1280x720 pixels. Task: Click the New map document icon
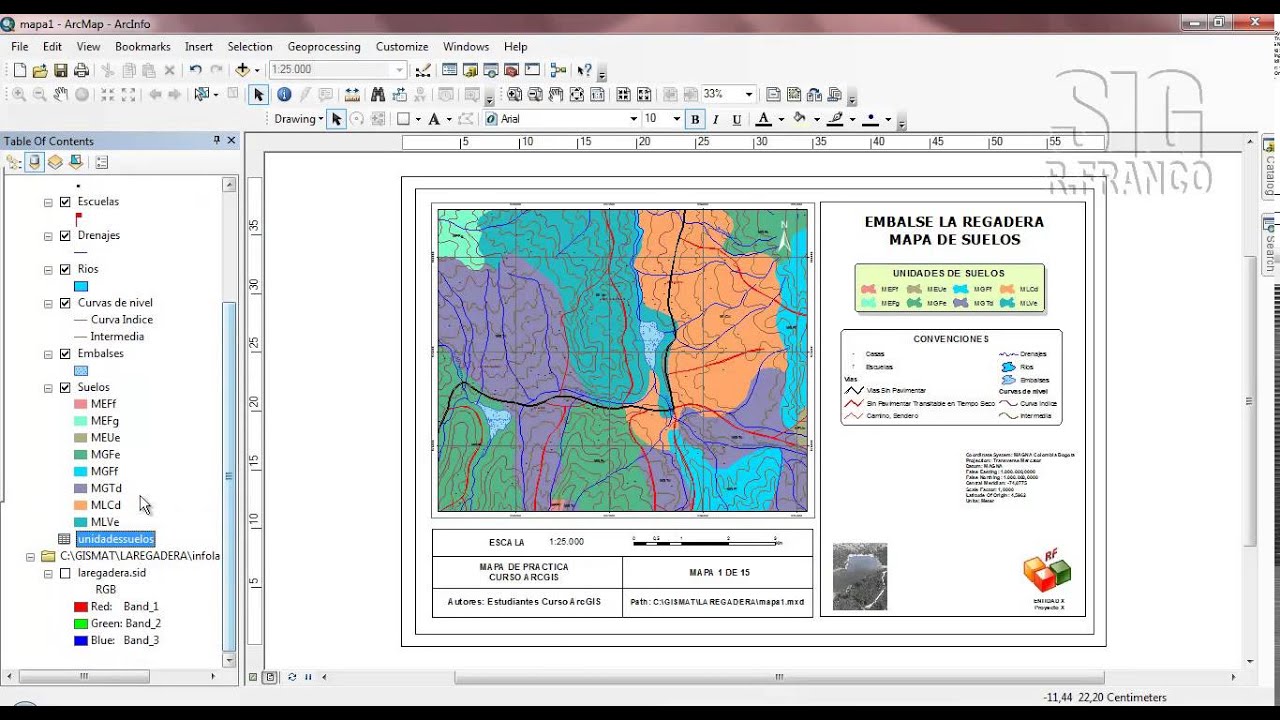(x=19, y=70)
